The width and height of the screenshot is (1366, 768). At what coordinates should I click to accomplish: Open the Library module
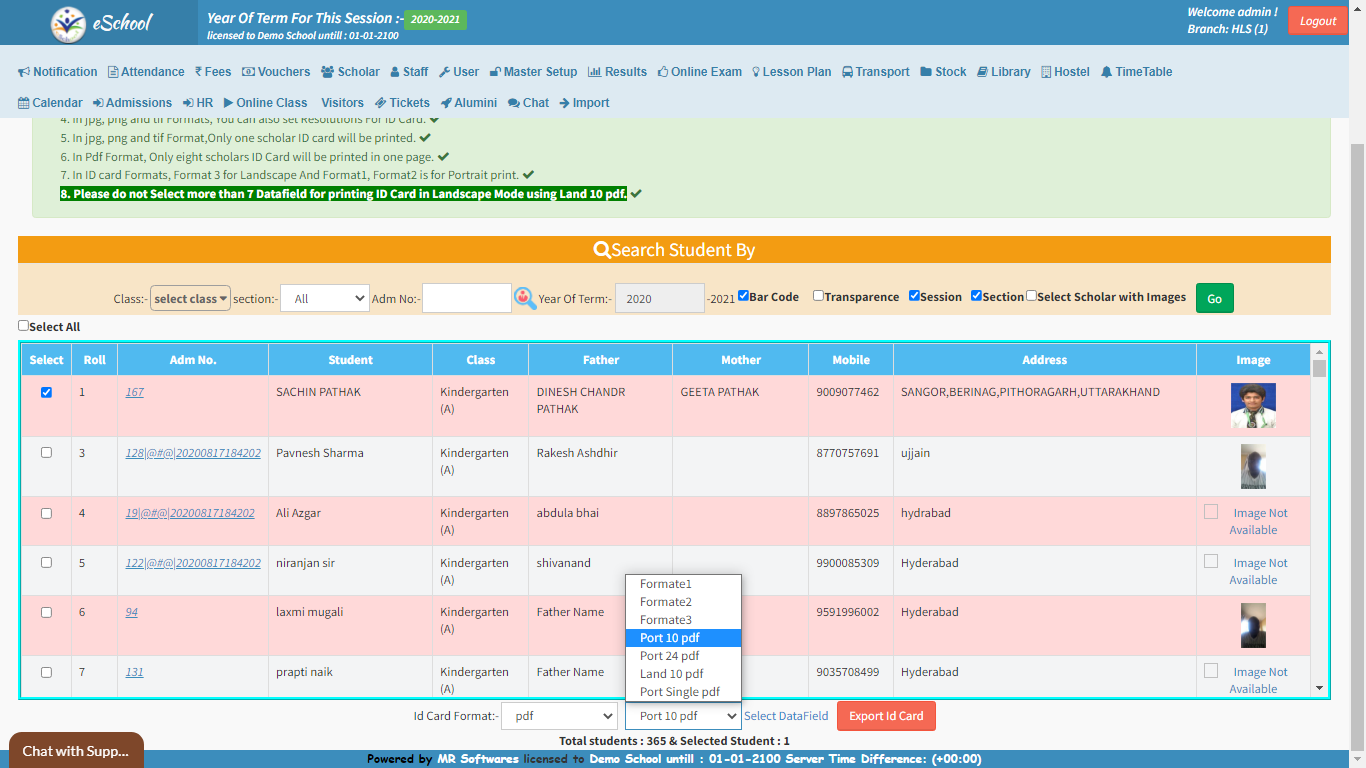[1003, 72]
